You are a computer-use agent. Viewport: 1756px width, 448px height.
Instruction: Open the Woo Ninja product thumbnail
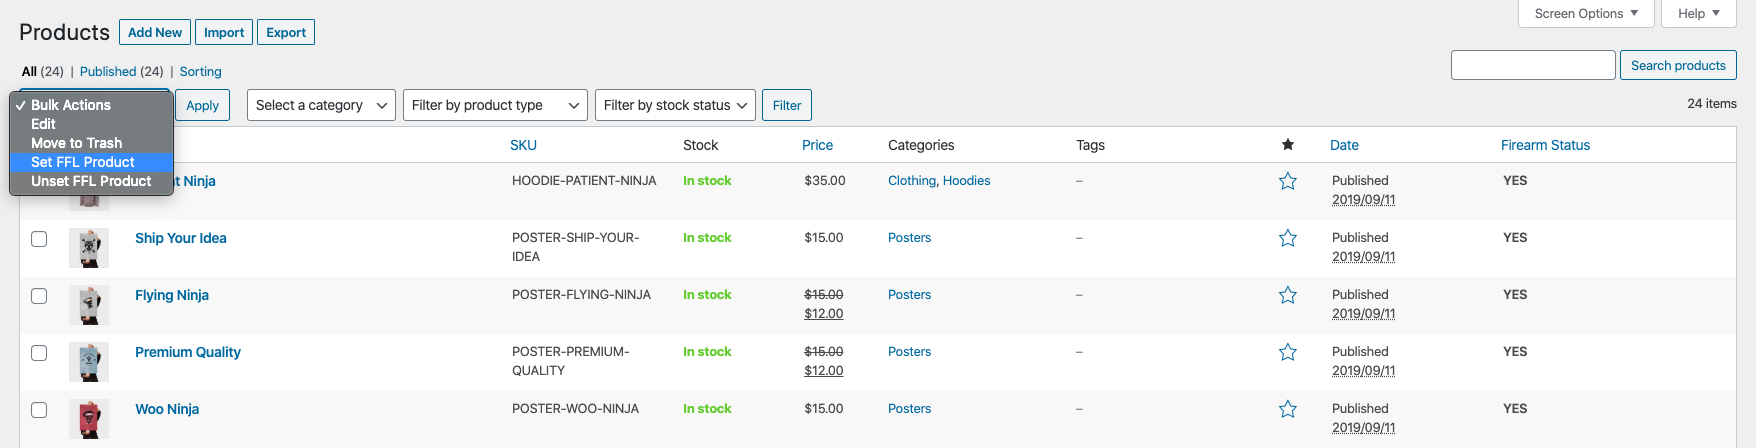(x=89, y=419)
